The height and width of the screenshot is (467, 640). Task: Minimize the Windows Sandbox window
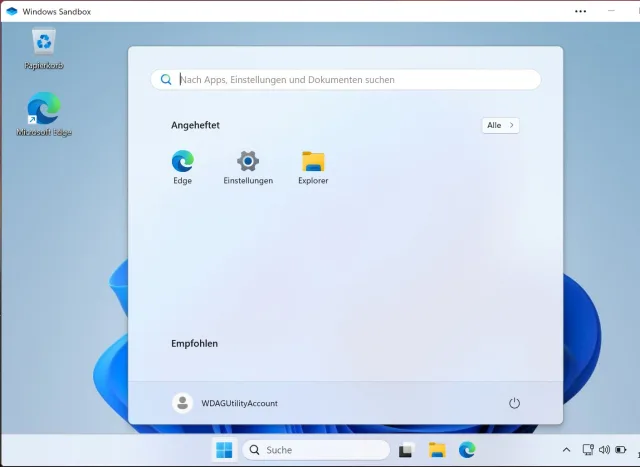click(x=611, y=11)
